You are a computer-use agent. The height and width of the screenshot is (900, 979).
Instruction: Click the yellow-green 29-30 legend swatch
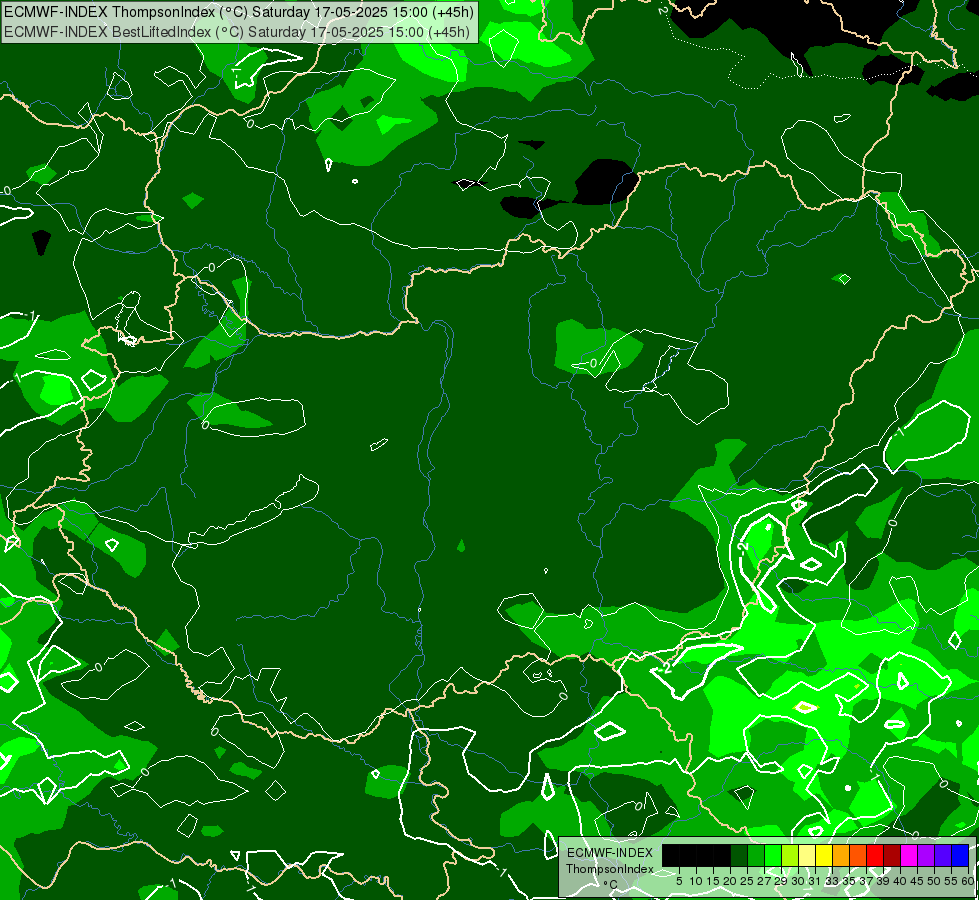coord(790,855)
